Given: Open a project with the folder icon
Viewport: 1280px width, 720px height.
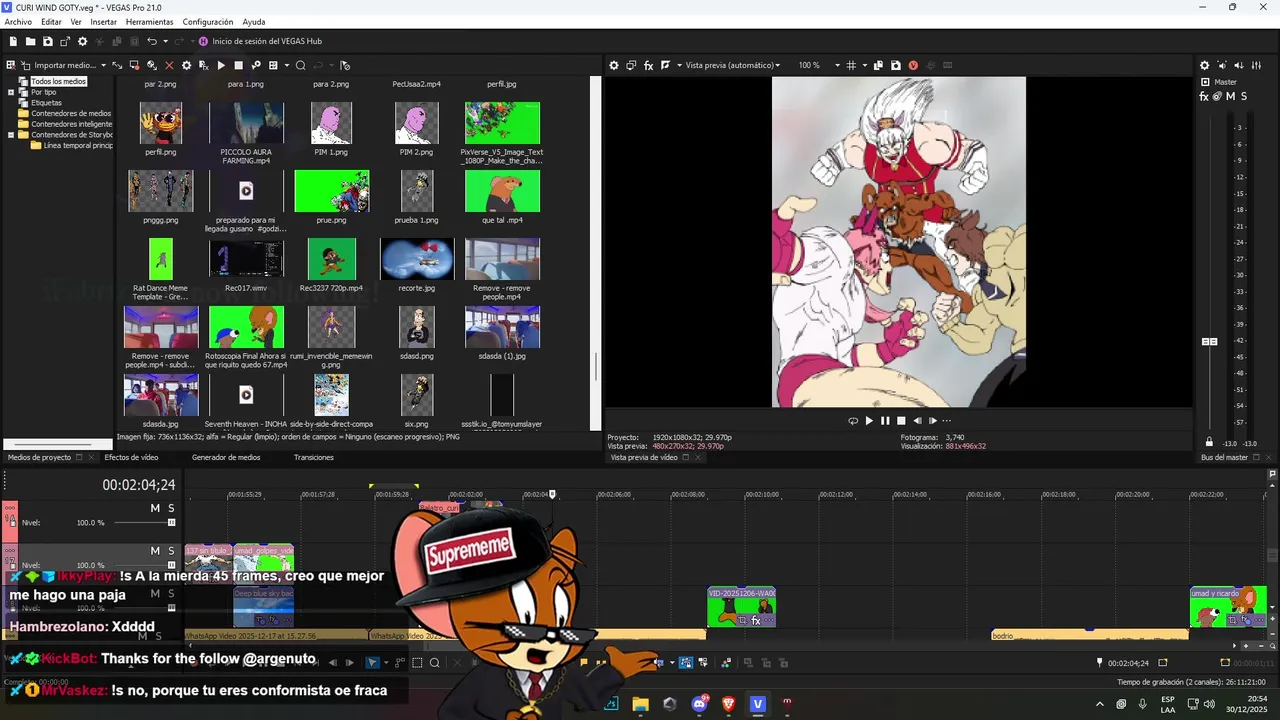Looking at the screenshot, I should tap(31, 41).
